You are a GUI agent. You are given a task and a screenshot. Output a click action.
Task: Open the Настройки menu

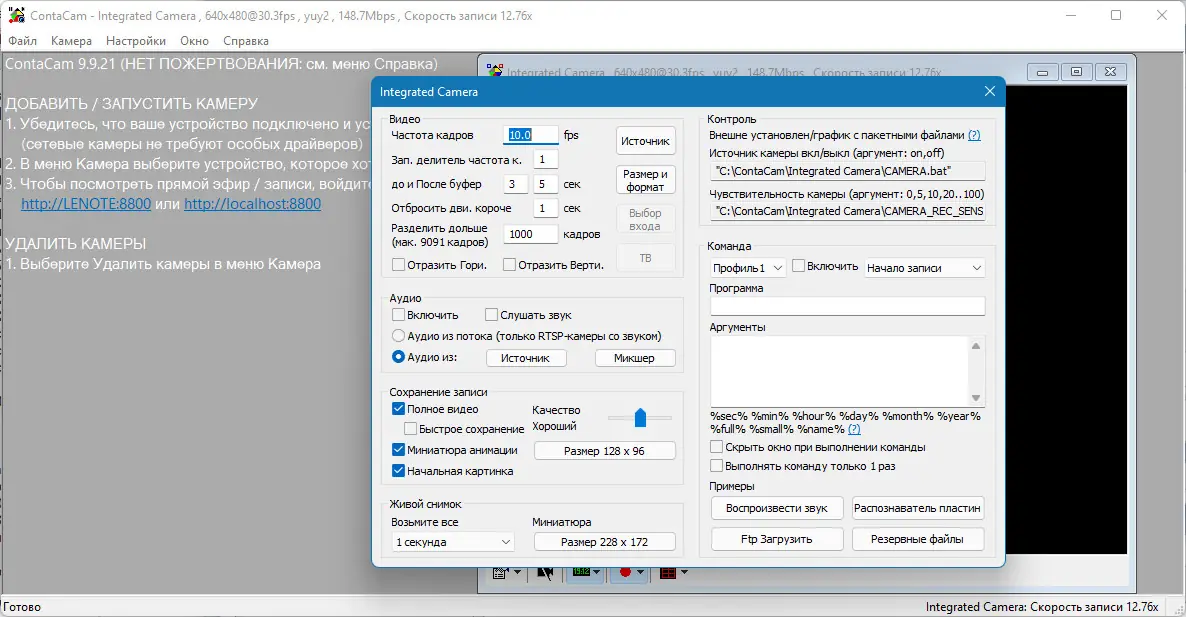pos(135,41)
